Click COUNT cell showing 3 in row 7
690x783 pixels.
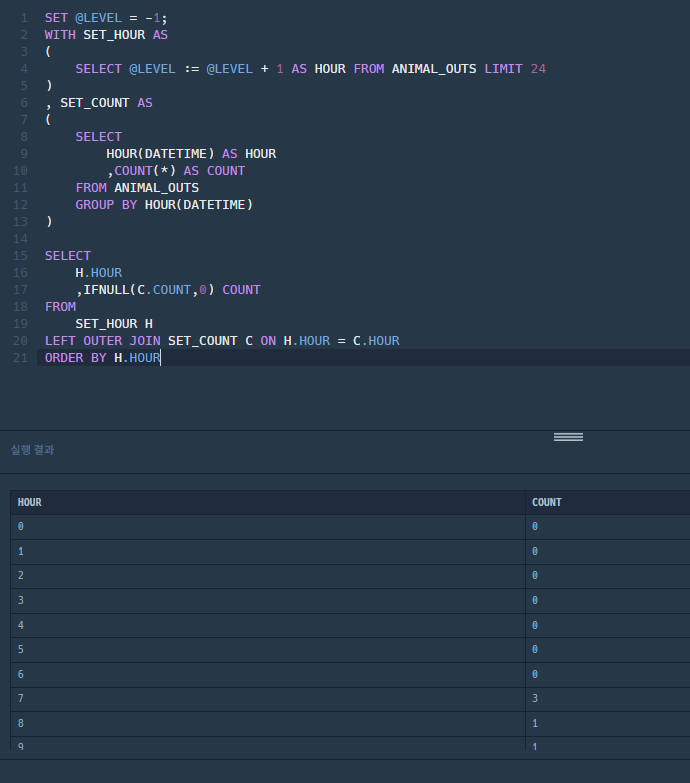608,699
